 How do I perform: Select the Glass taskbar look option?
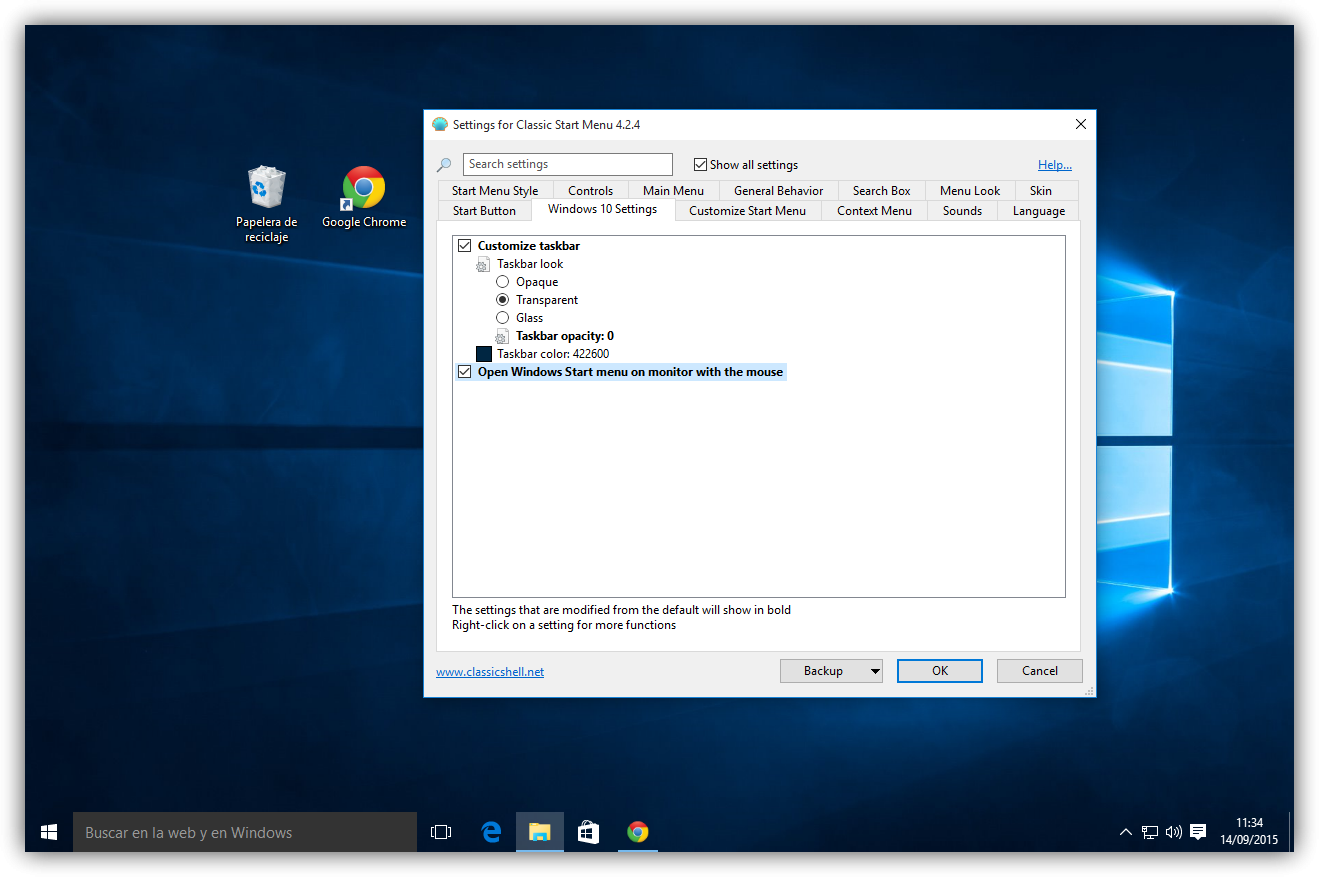click(503, 318)
